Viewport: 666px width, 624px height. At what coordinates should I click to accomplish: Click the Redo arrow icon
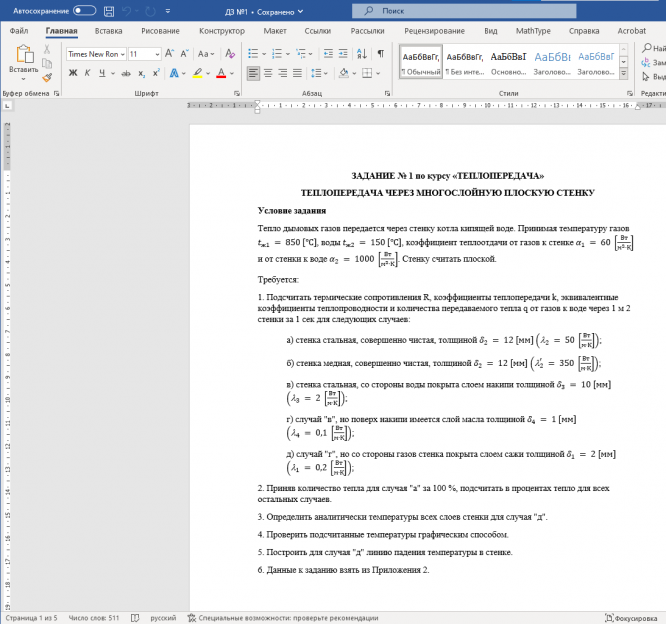(150, 11)
